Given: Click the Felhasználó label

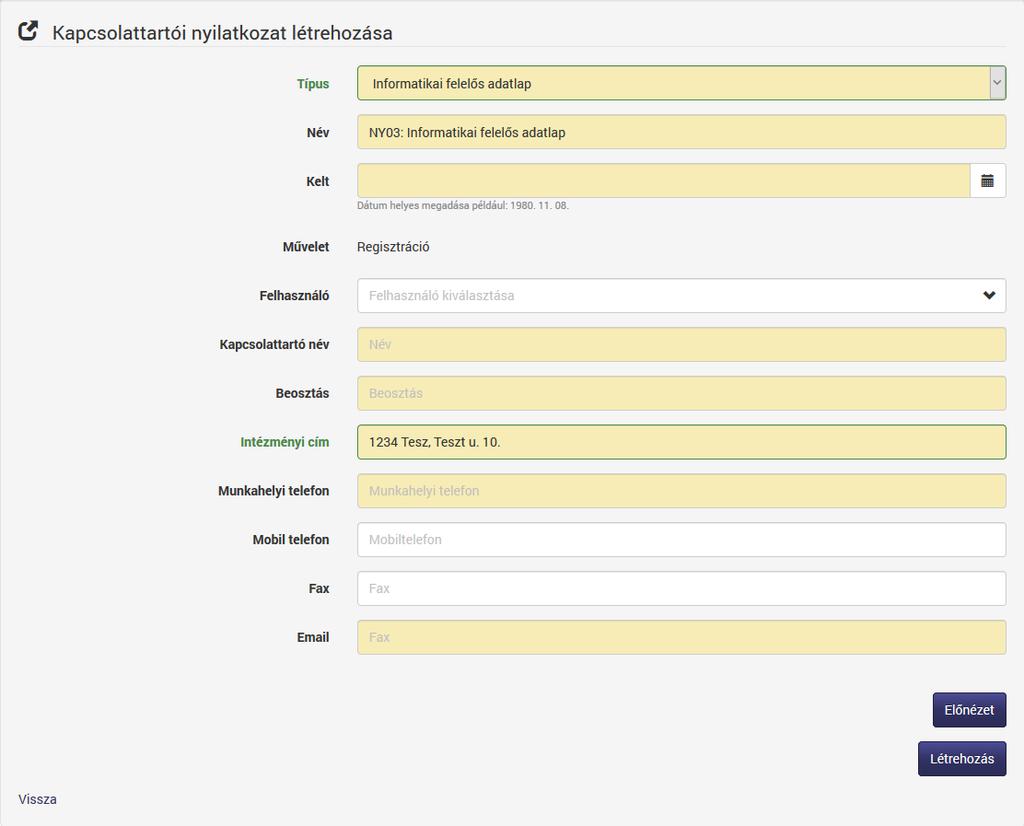Looking at the screenshot, I should click(294, 296).
